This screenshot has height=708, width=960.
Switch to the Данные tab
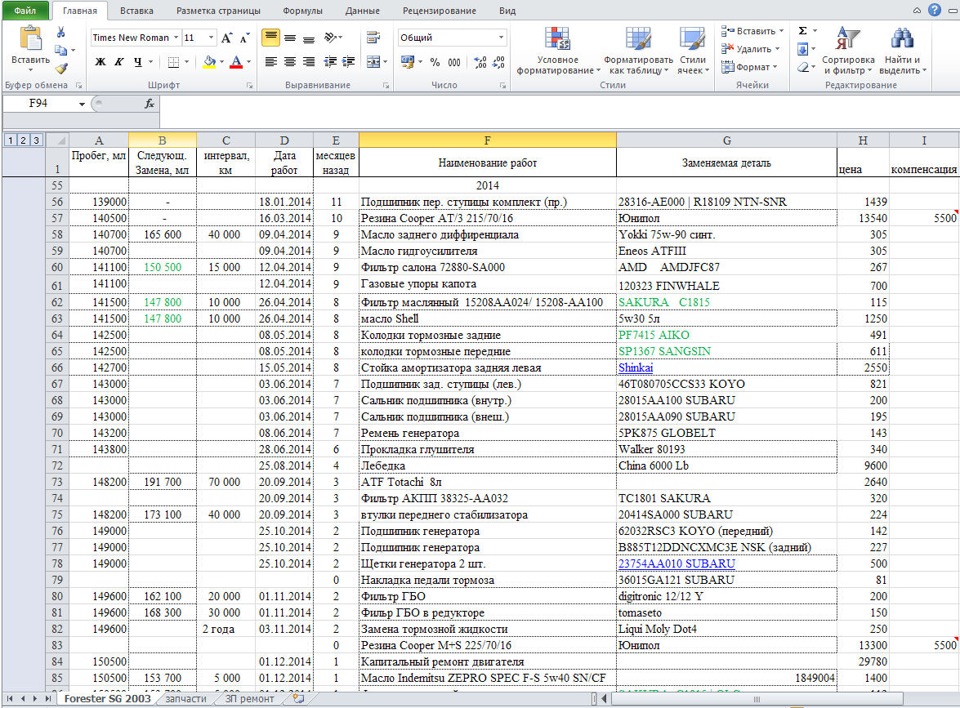(362, 10)
